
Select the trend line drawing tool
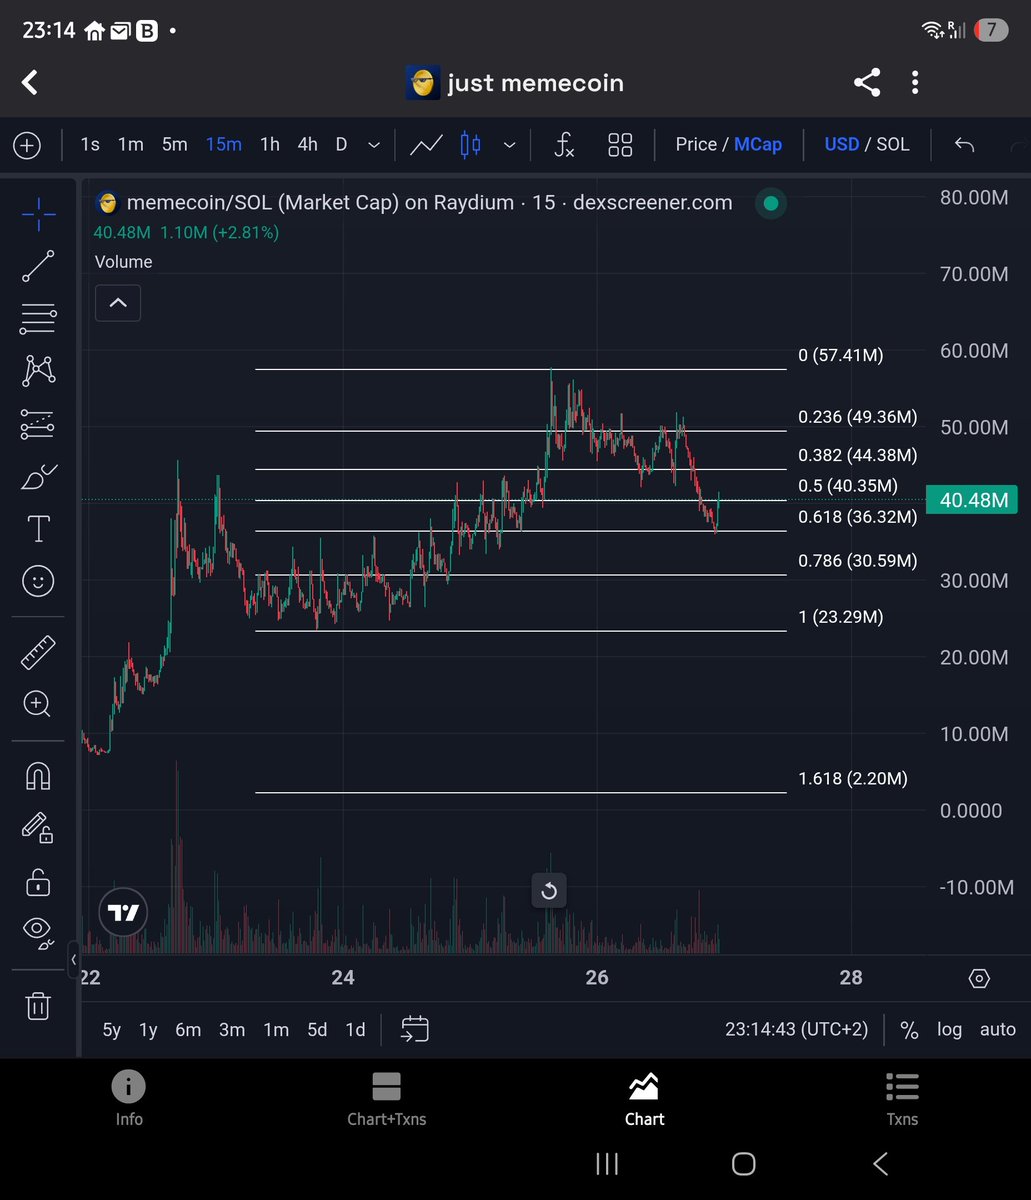pyautogui.click(x=37, y=266)
